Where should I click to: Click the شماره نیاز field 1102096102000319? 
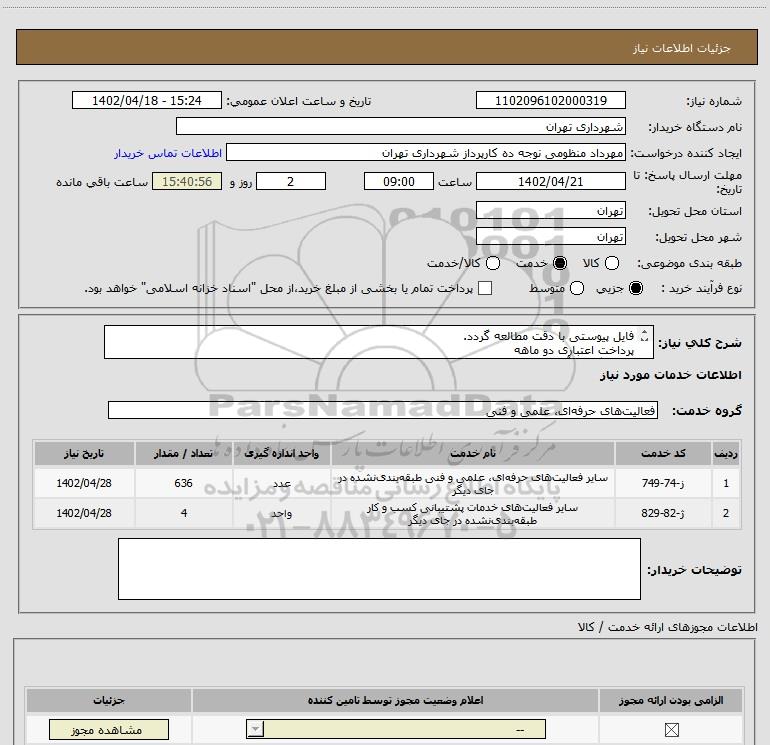point(550,100)
